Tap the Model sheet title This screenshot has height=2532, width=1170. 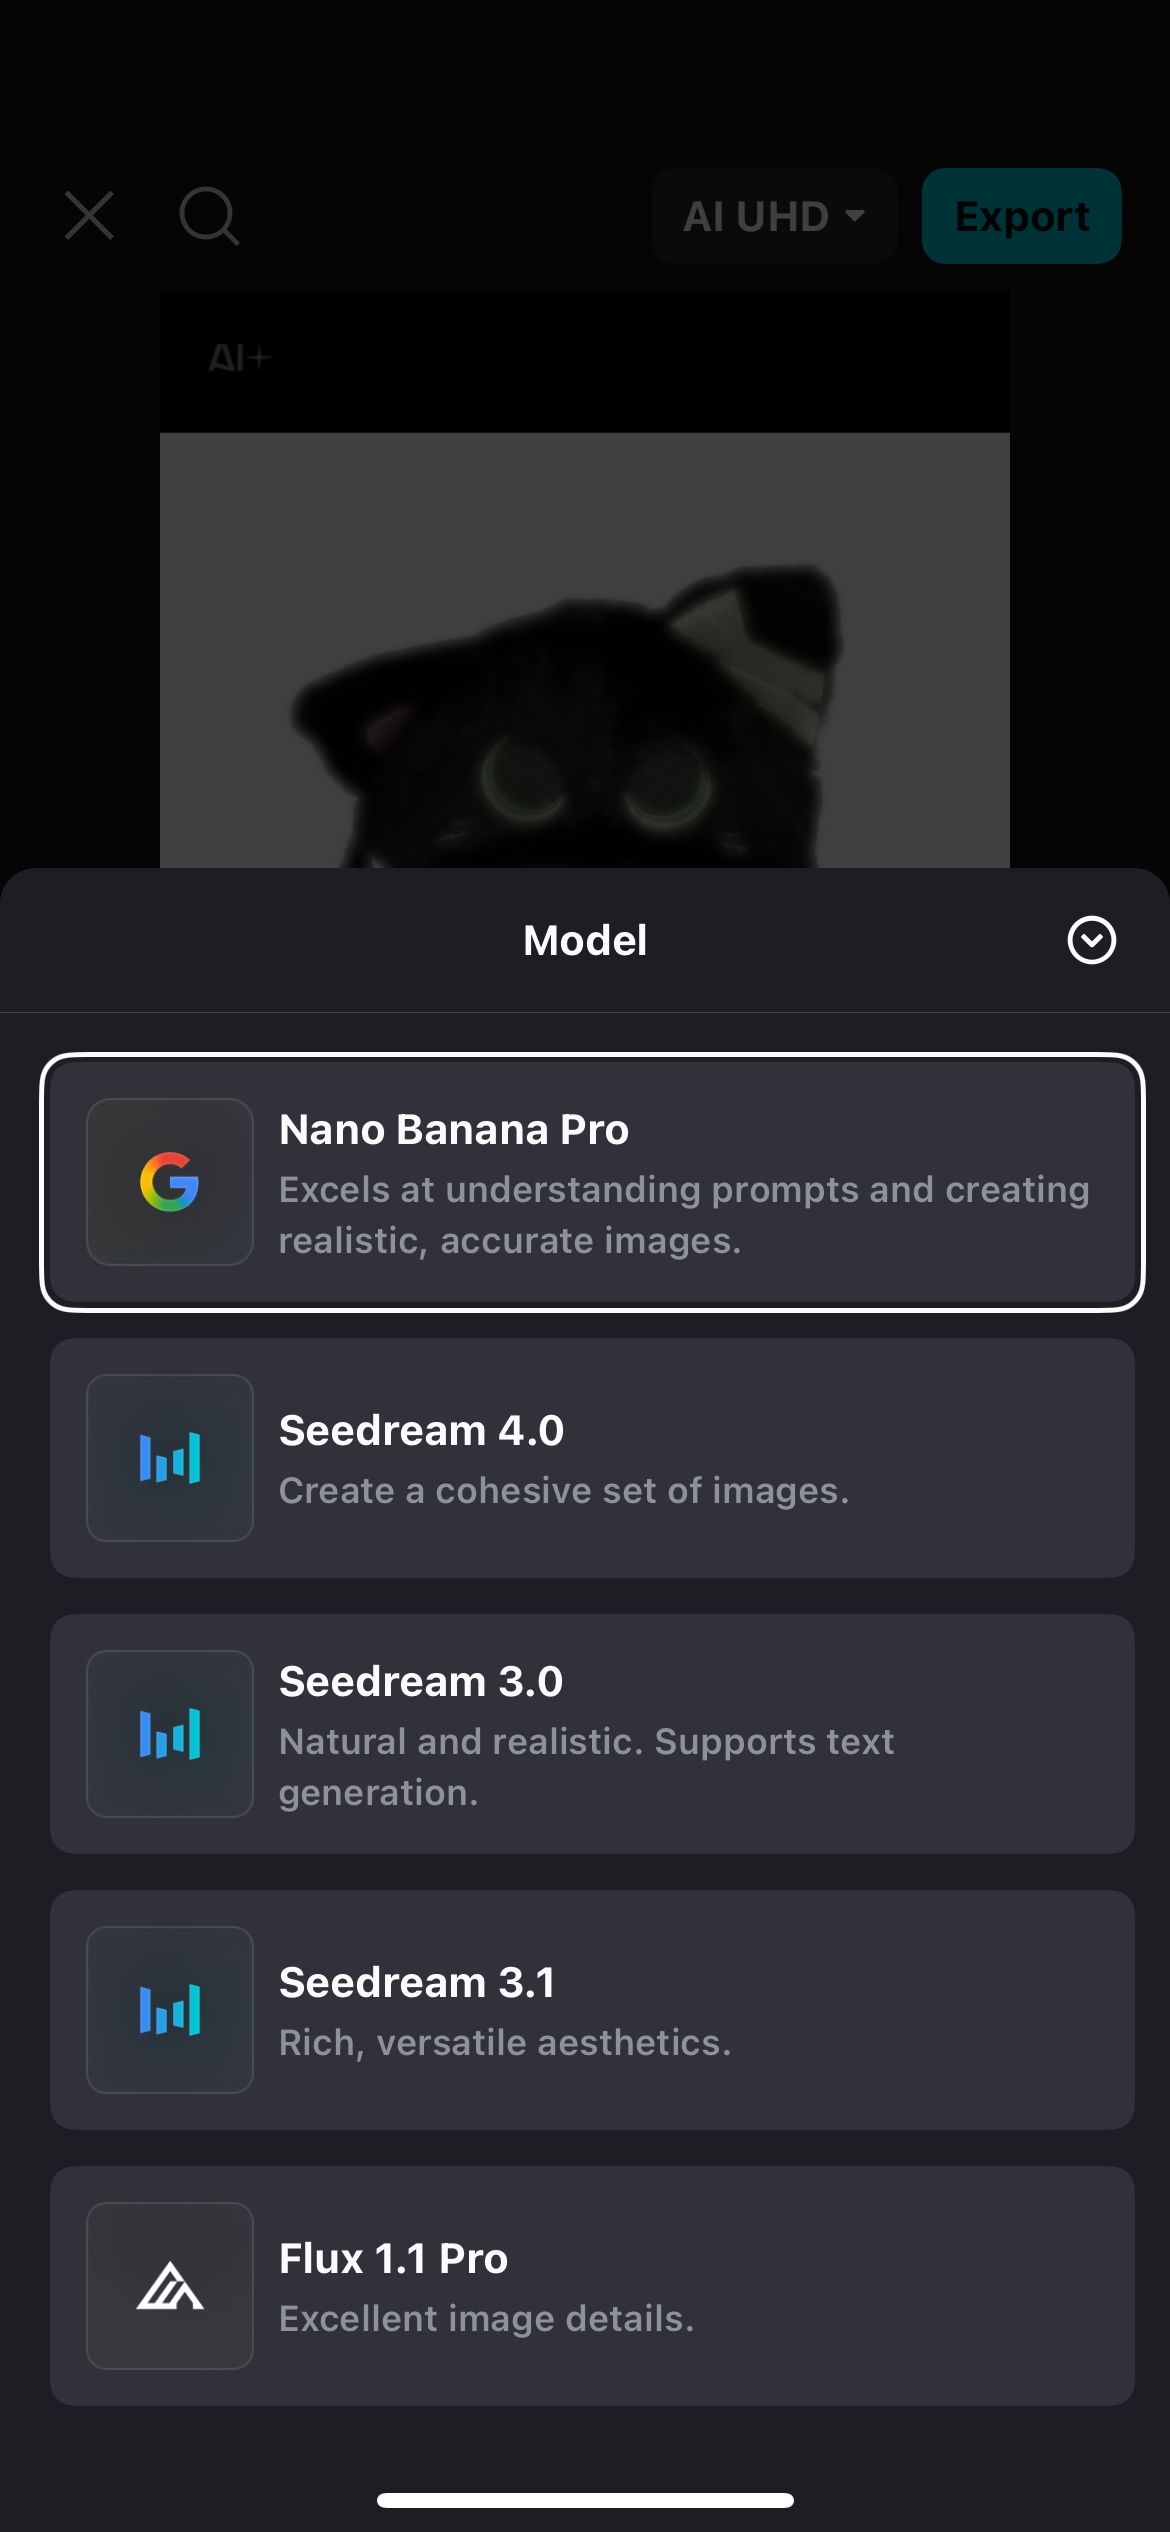[x=585, y=939]
